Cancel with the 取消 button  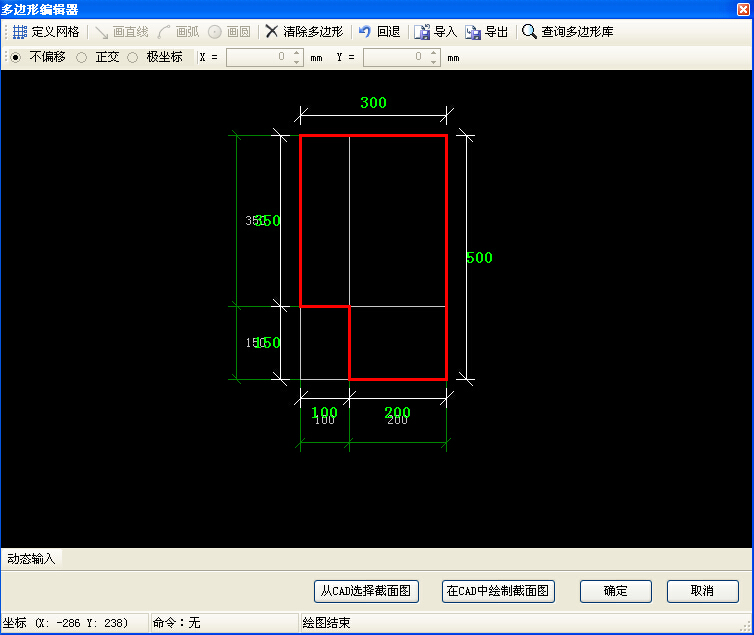703,591
